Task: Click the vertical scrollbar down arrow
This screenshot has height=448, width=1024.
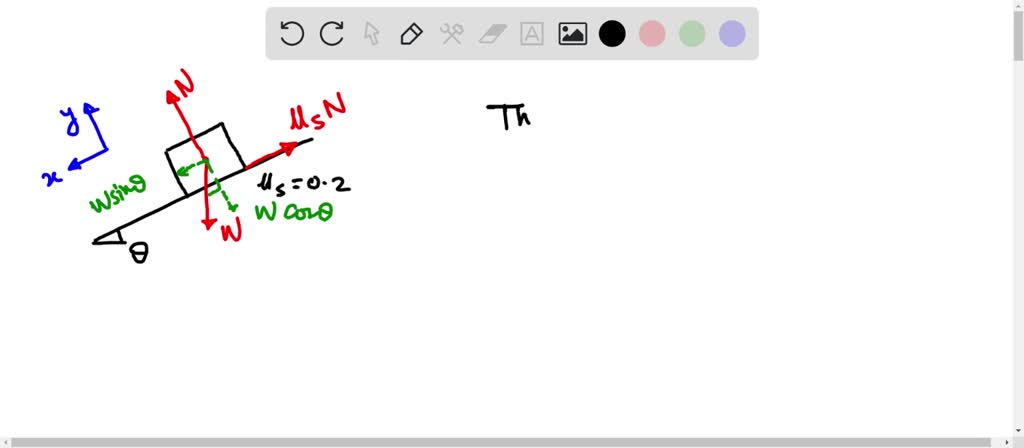Action: pos(1018,431)
